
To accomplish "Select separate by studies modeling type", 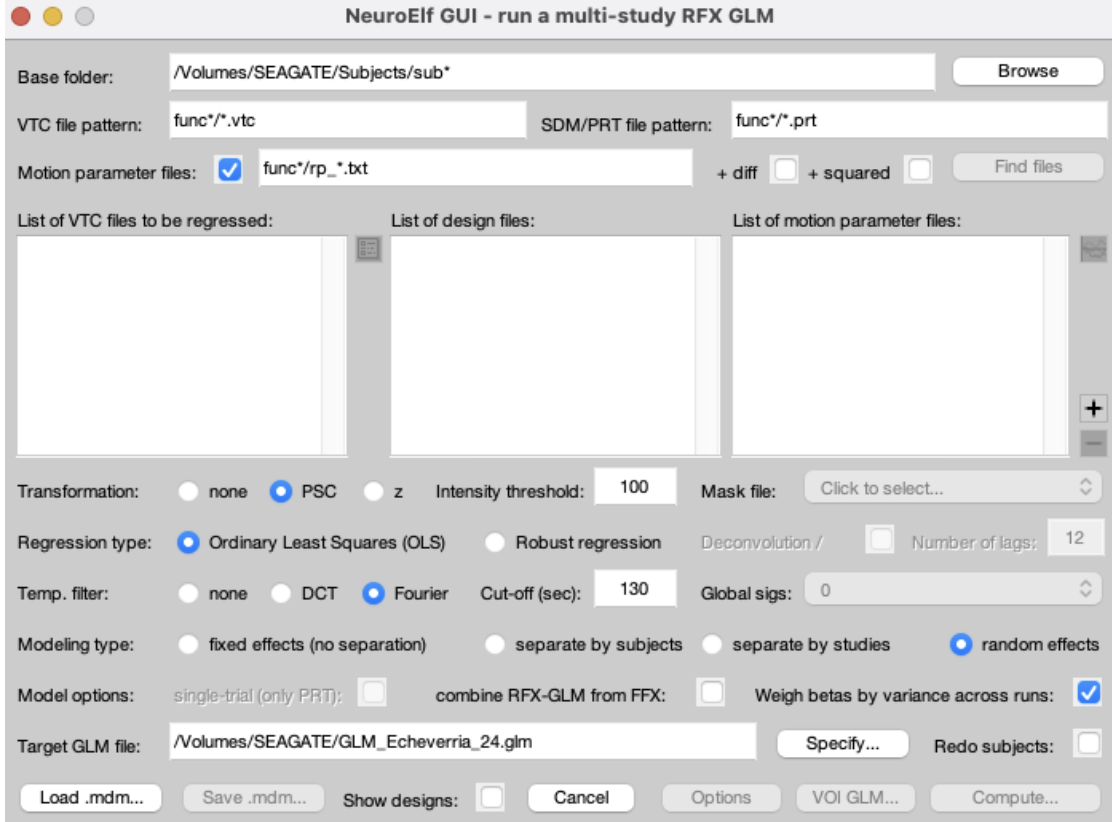I will click(712, 644).
